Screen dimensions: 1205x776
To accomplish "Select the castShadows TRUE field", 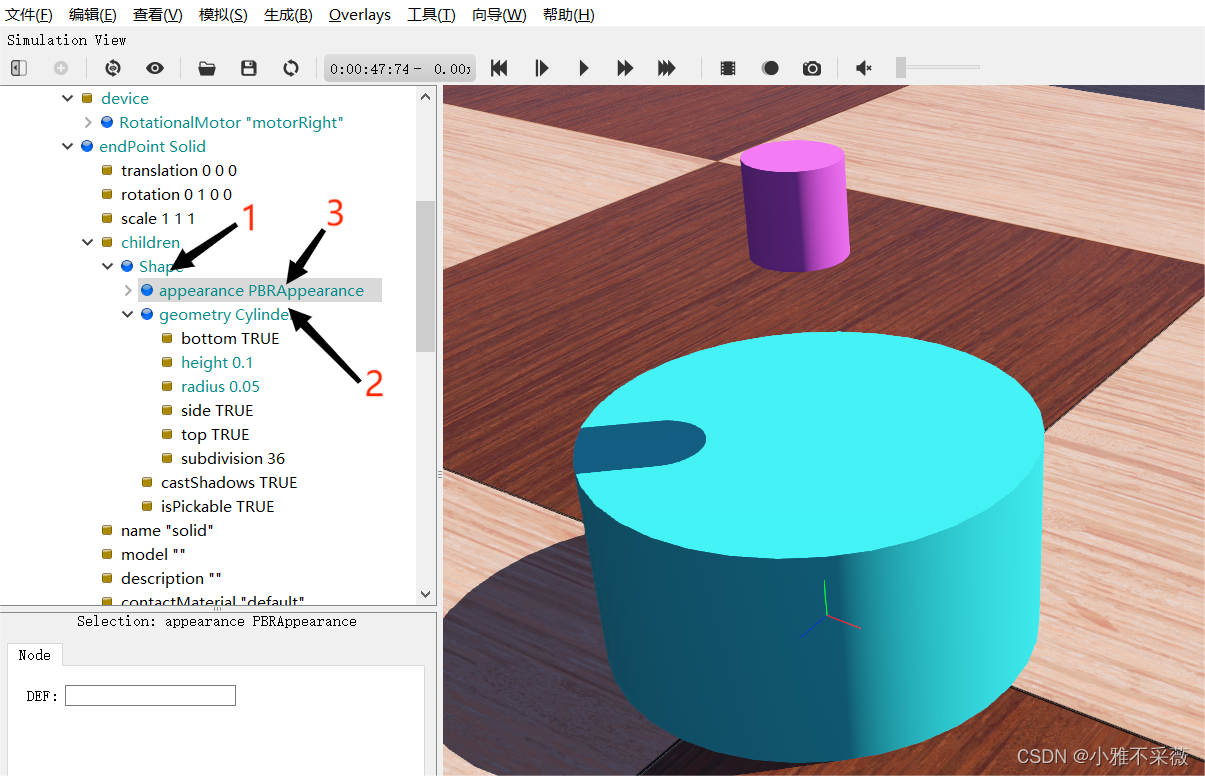I will 229,482.
